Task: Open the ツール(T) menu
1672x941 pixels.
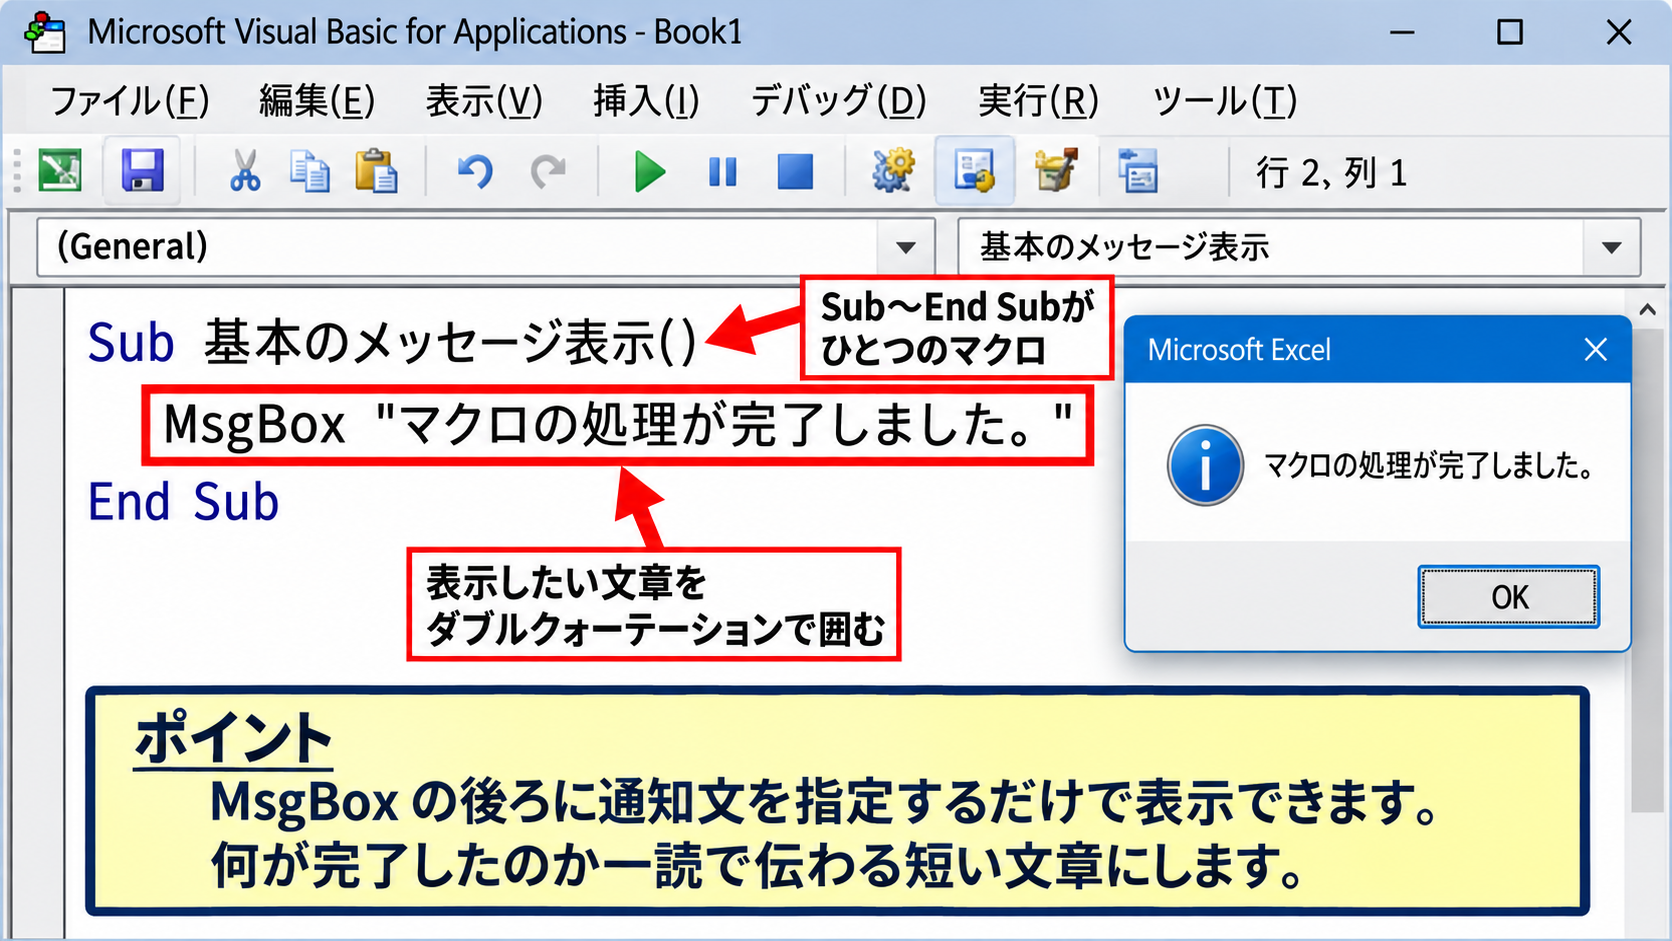Action: [x=1224, y=101]
